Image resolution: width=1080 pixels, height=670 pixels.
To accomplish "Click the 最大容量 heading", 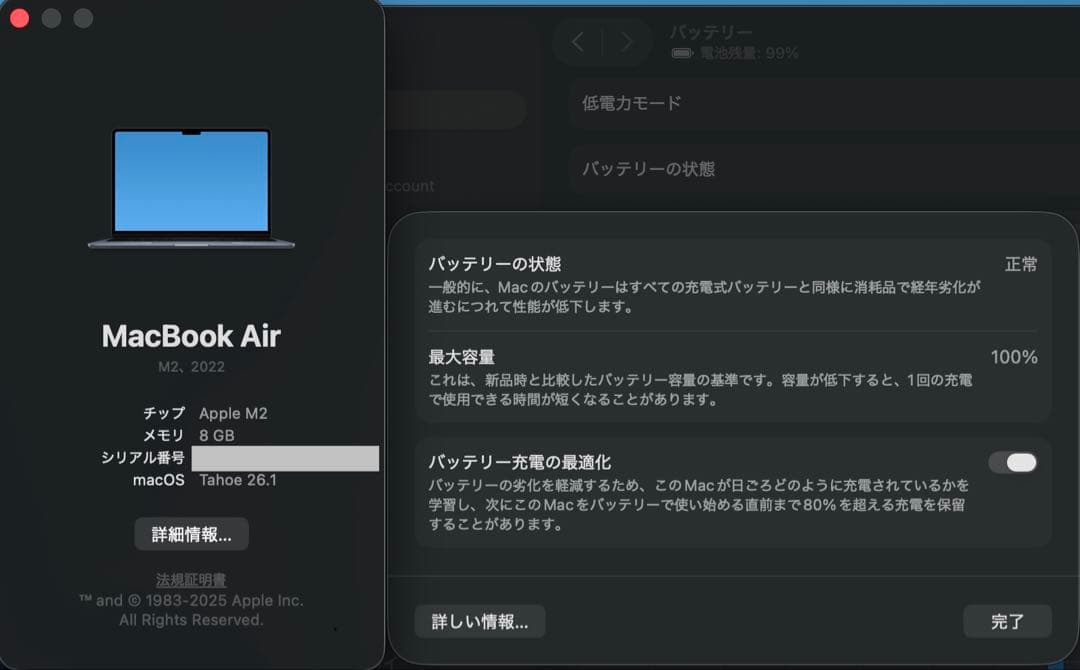I will [461, 357].
